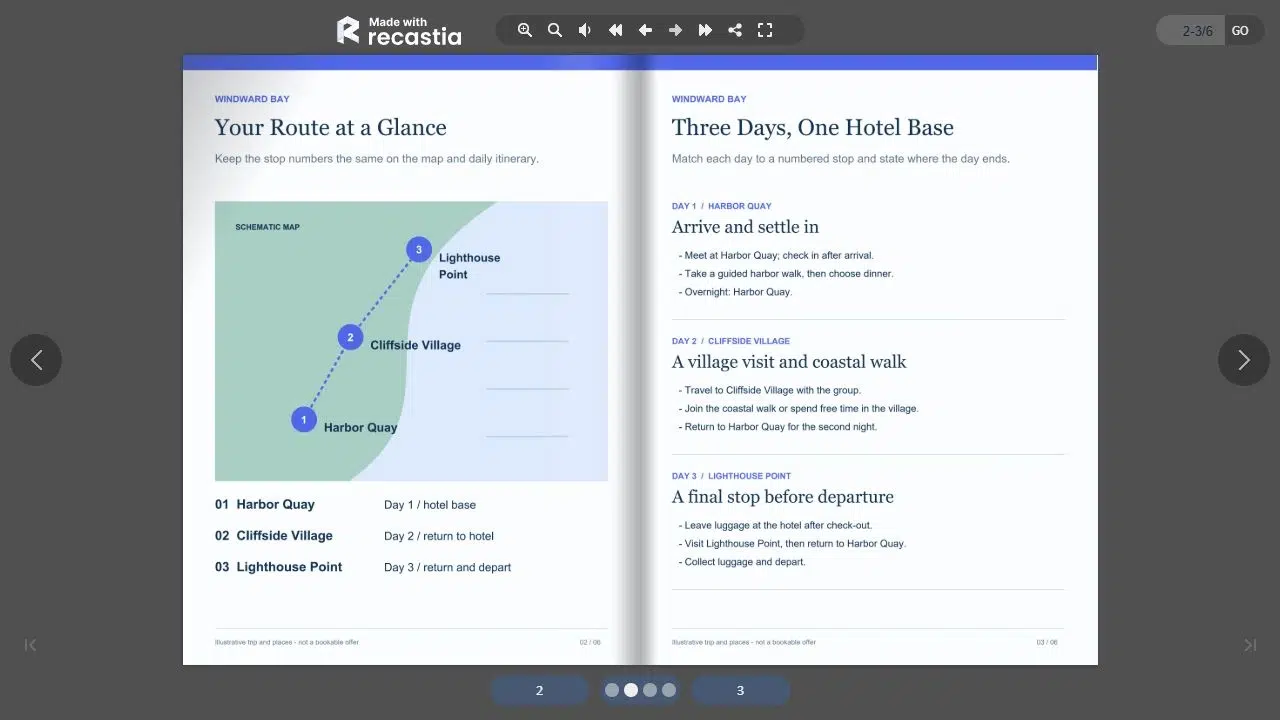Select the third pagination dot
Viewport: 1280px width, 720px height.
point(650,690)
